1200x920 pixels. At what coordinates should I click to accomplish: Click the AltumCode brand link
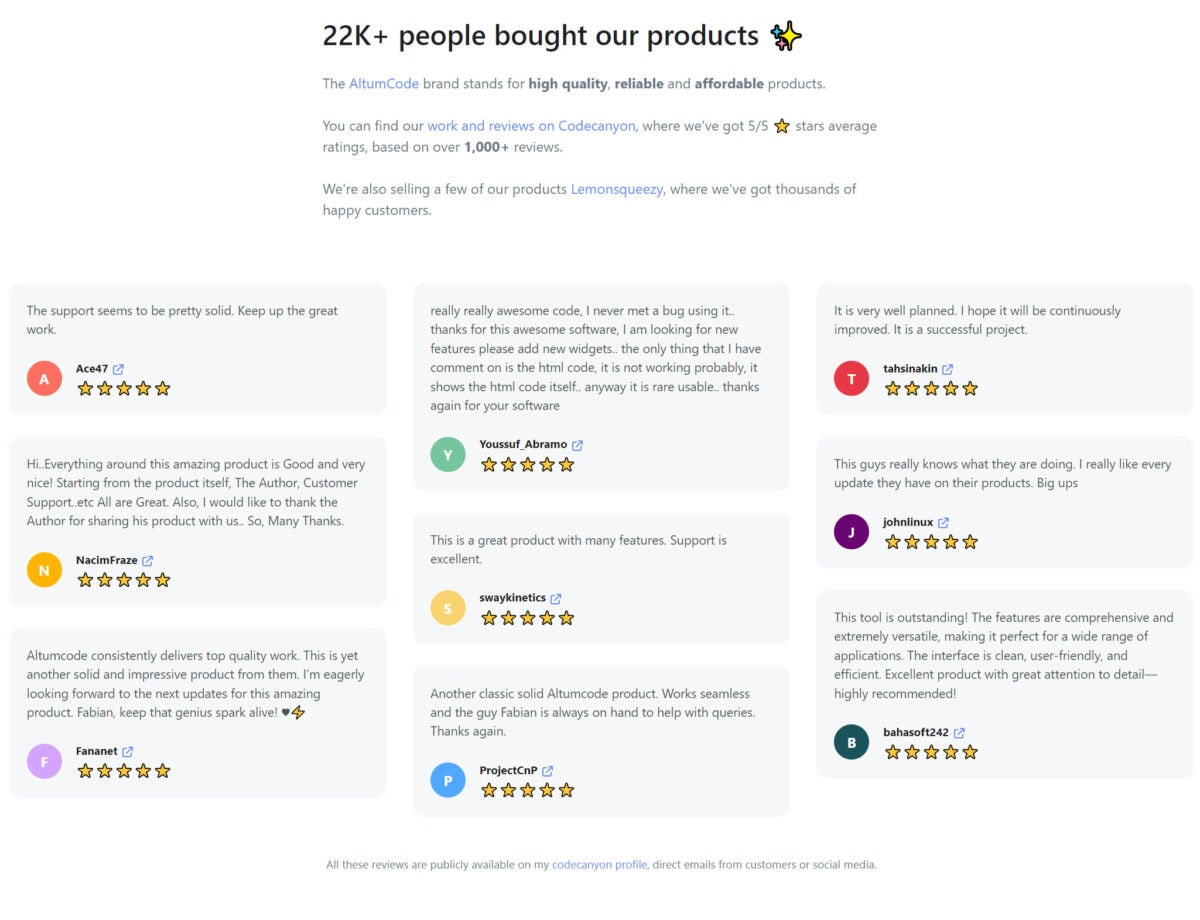[384, 84]
